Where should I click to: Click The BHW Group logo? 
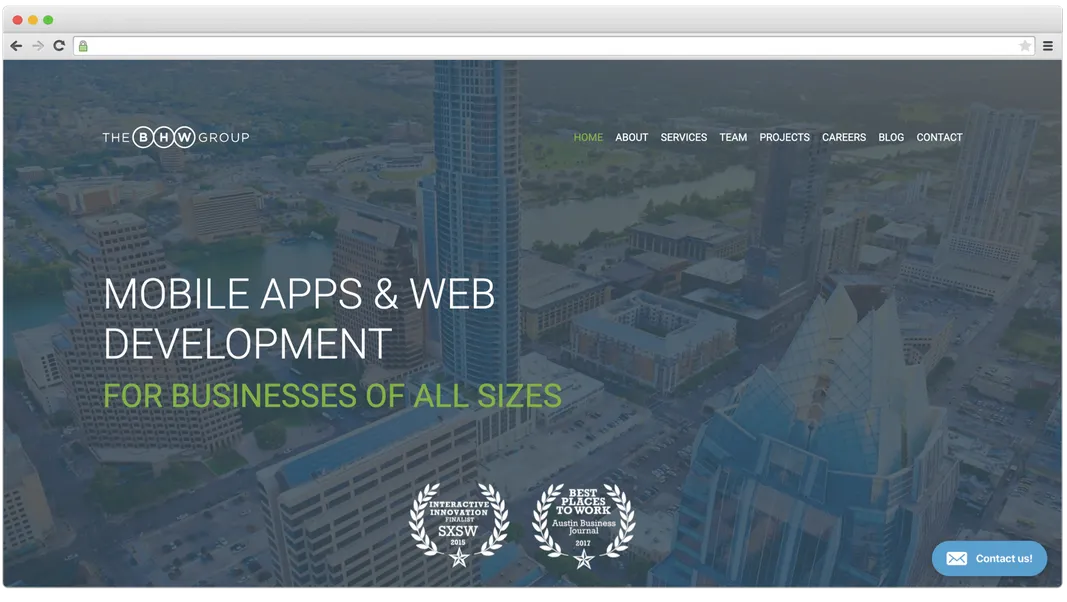[176, 137]
